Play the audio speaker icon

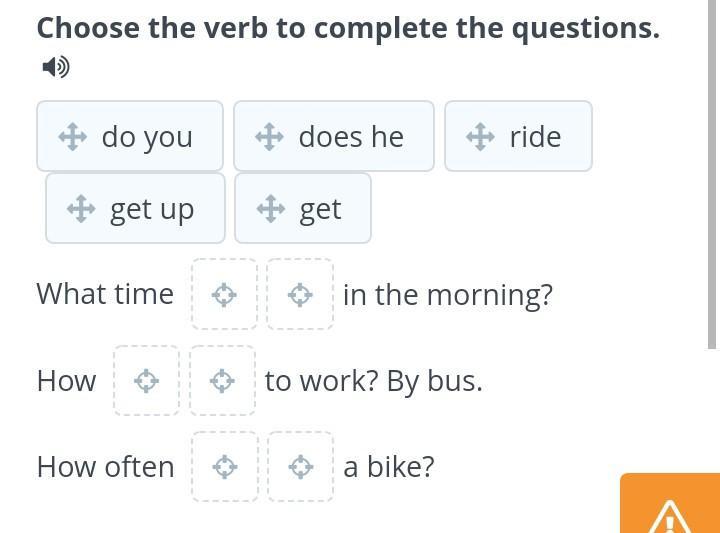point(55,67)
